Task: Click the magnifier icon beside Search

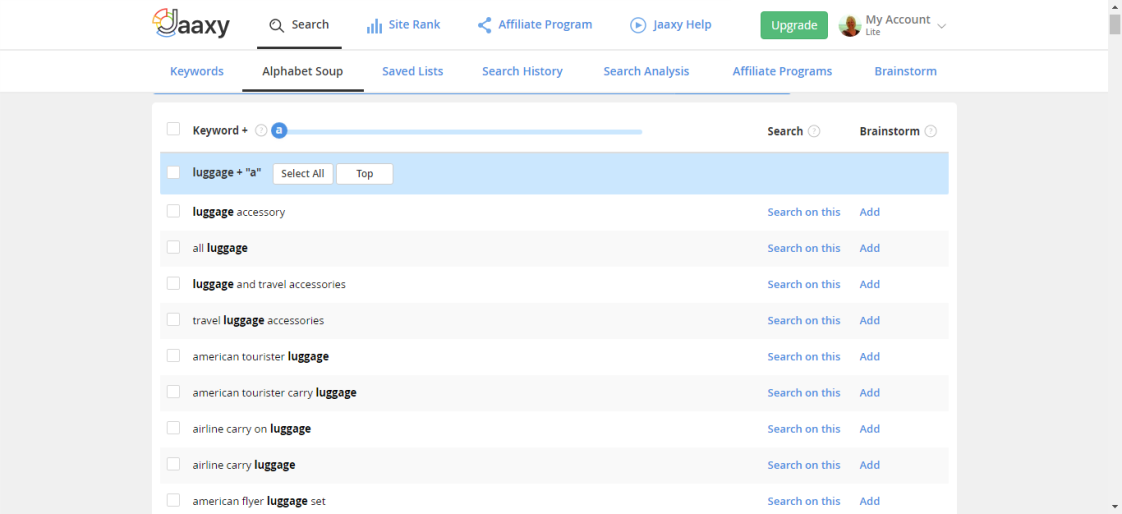Action: pyautogui.click(x=276, y=25)
